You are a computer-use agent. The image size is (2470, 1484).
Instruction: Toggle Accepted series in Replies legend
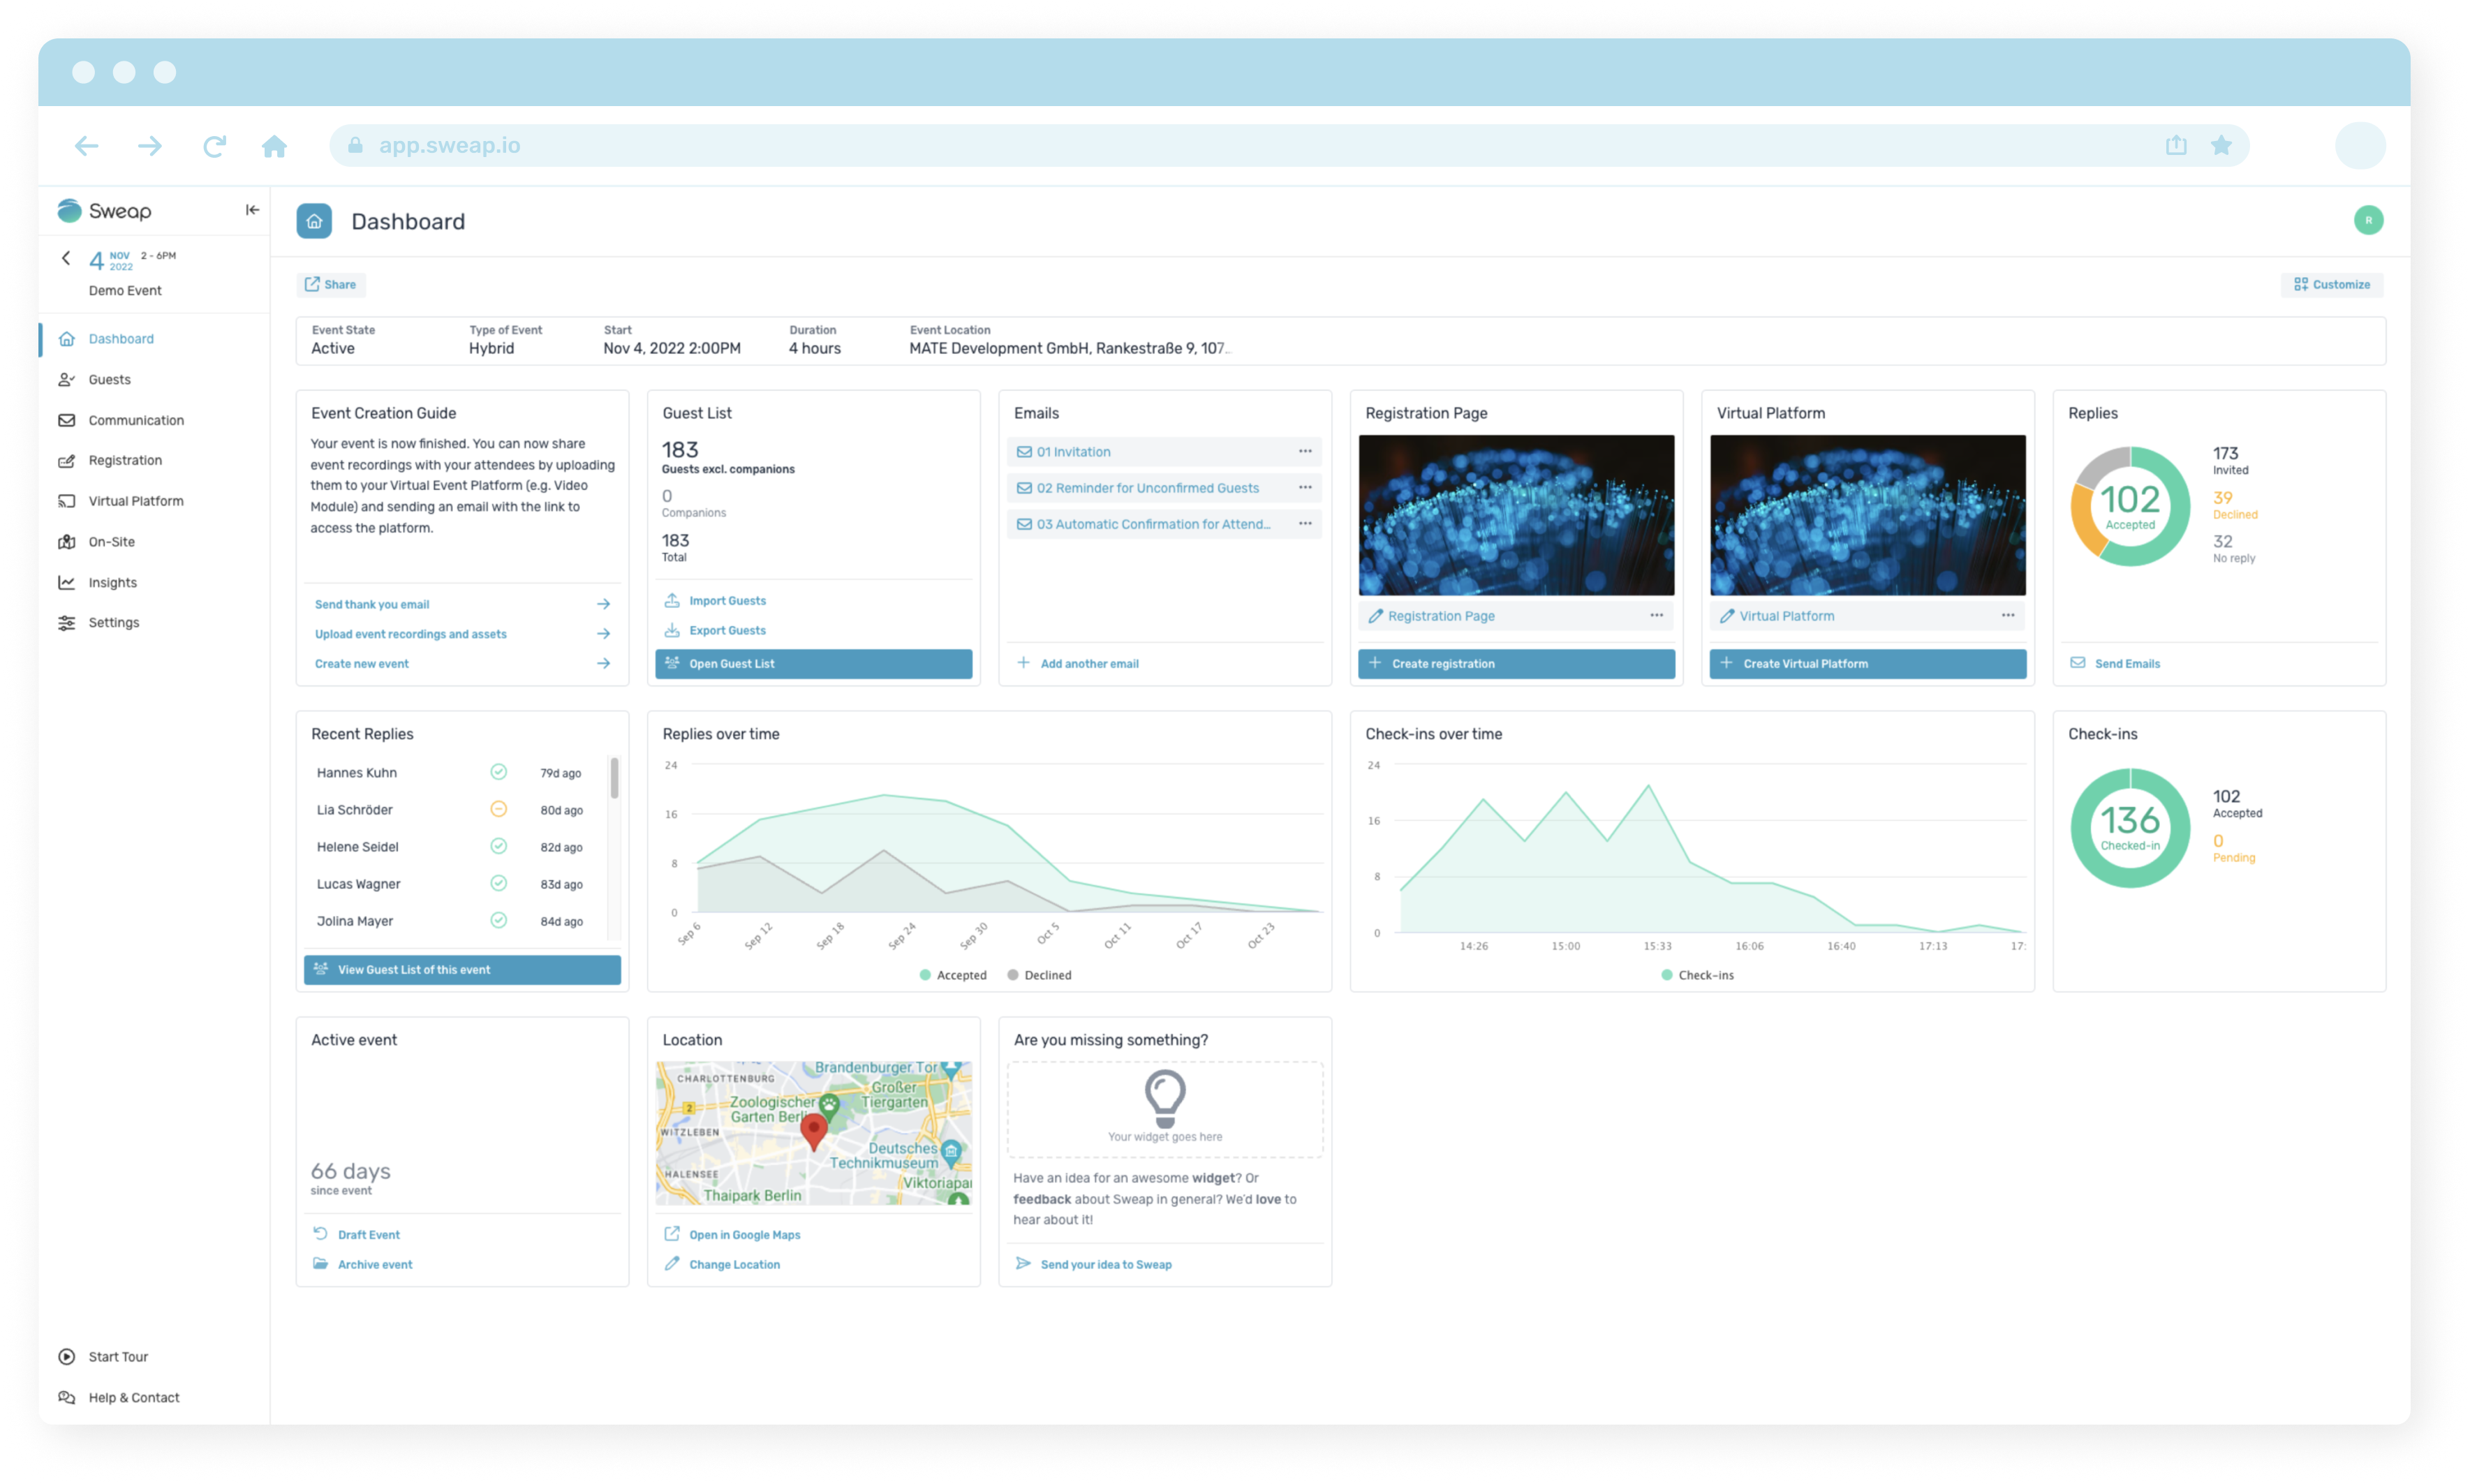click(x=952, y=975)
